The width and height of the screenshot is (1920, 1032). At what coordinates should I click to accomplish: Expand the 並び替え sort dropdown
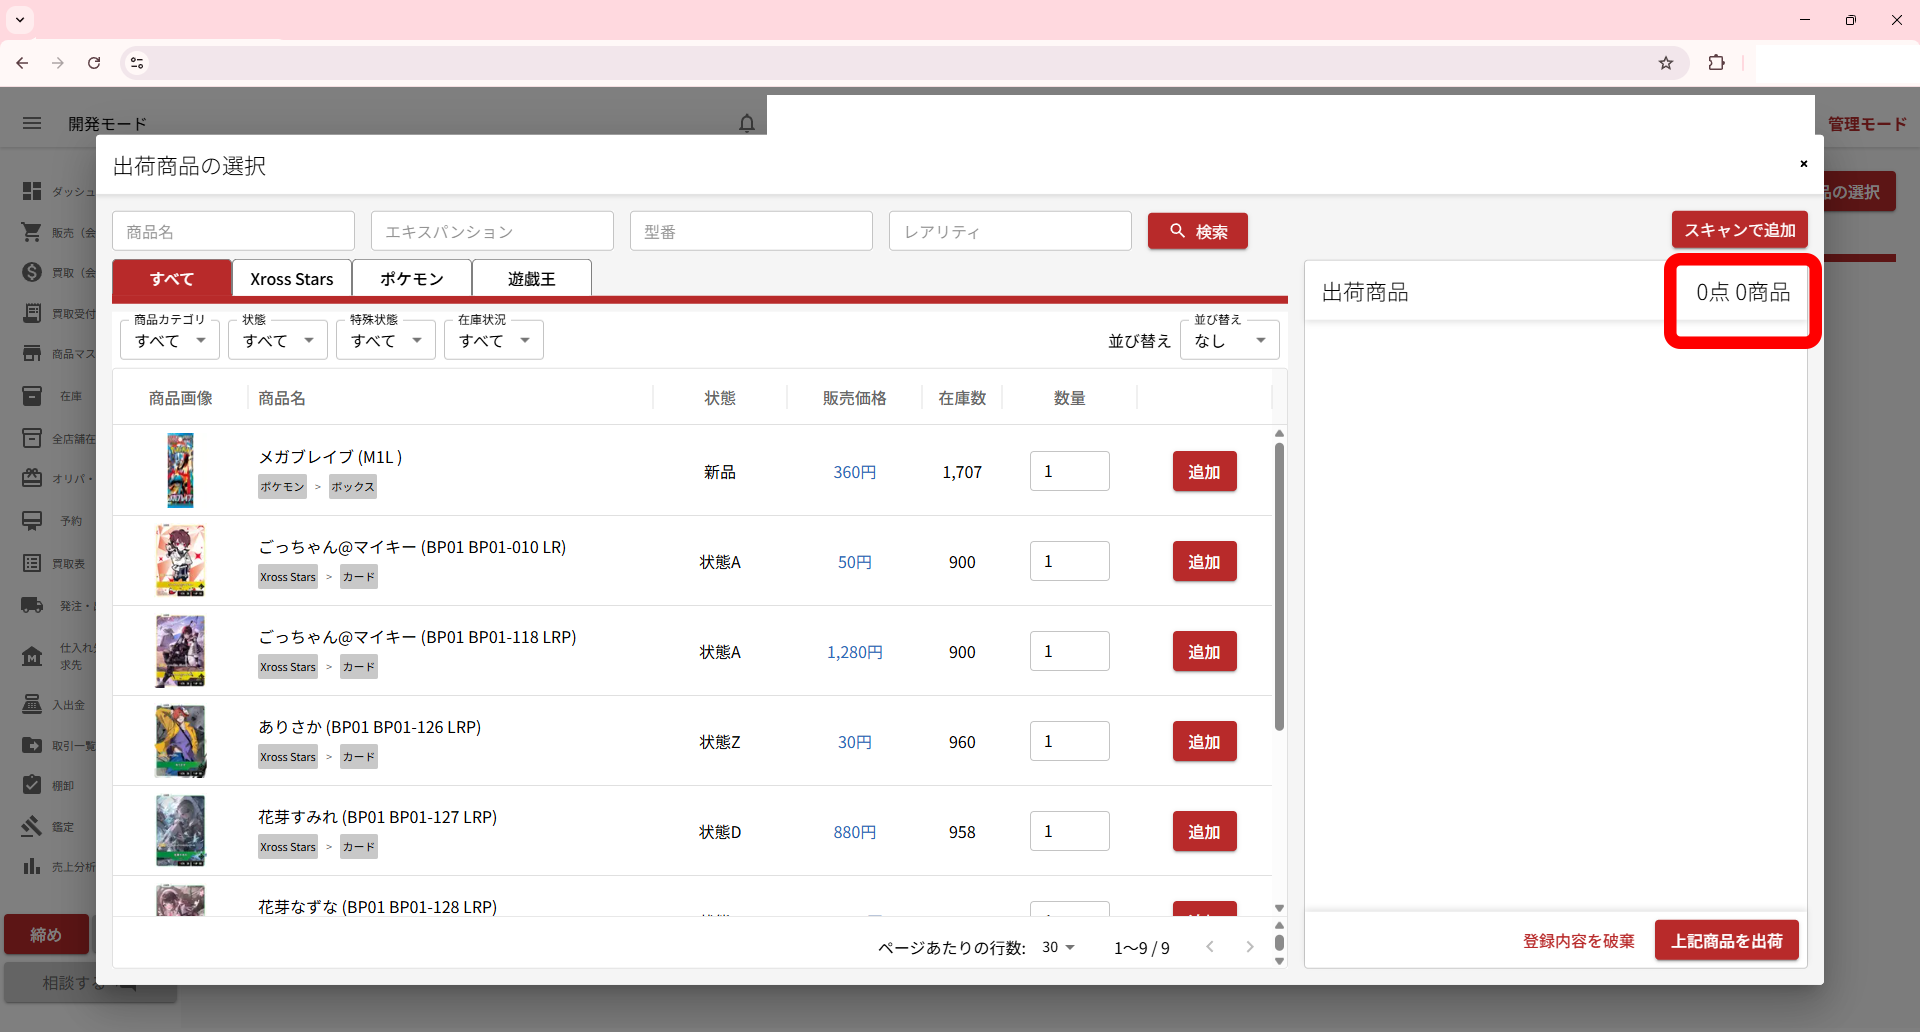click(x=1229, y=340)
